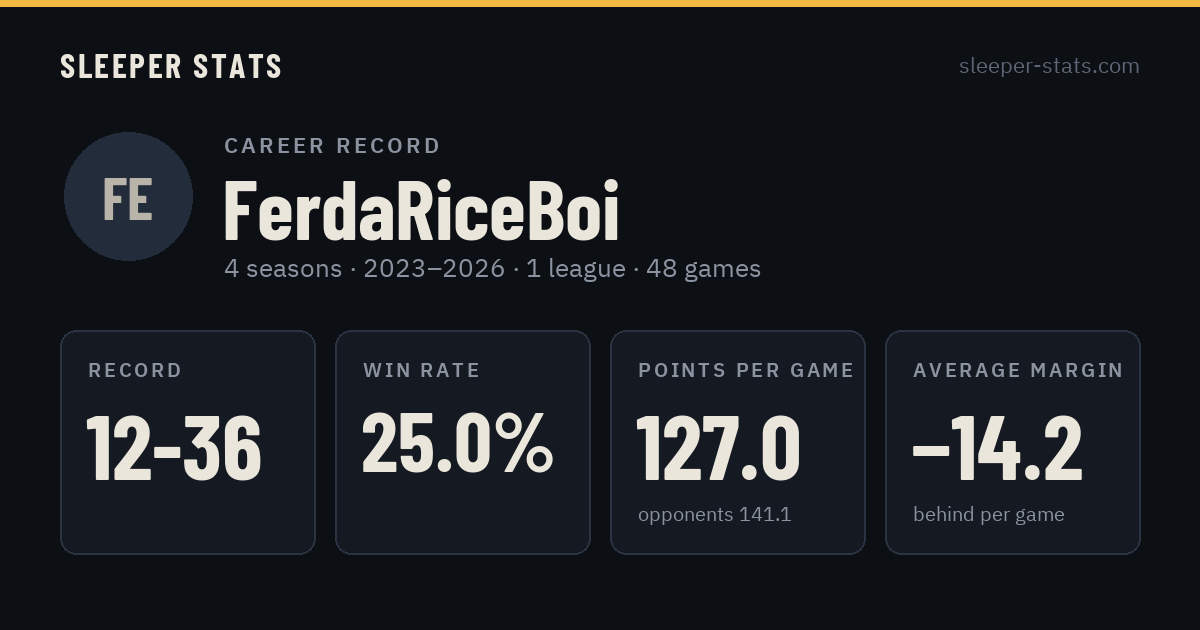Click the Record card showing 12-36
1200x630 pixels.
[188, 442]
